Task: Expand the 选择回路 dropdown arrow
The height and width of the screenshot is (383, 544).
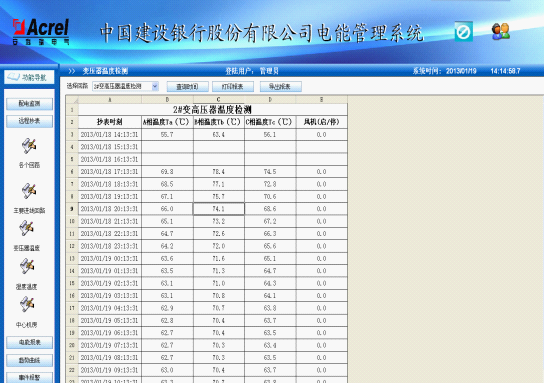Action: tap(155, 86)
